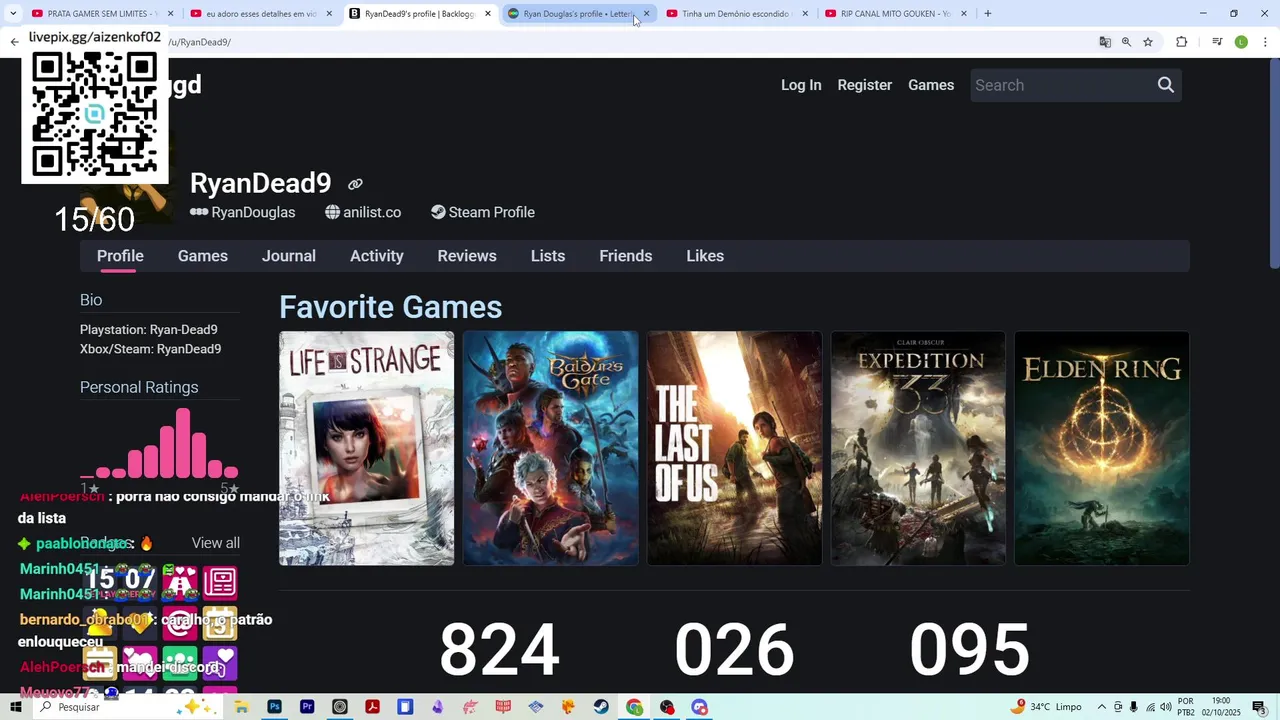1280x720 pixels.
Task: Bookmark this page with the star icon
Action: click(1148, 42)
